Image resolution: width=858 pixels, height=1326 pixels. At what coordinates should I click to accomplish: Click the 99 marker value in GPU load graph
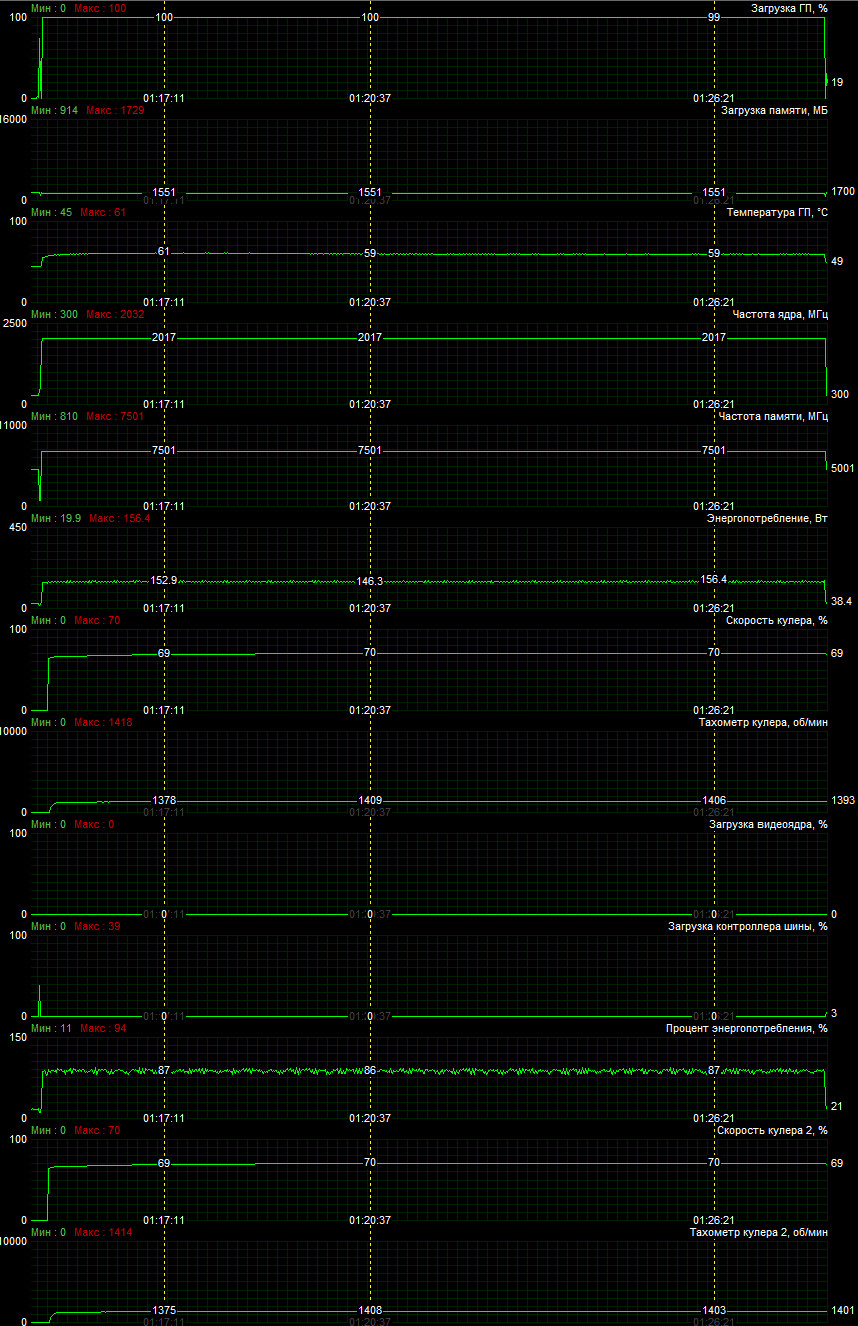714,17
